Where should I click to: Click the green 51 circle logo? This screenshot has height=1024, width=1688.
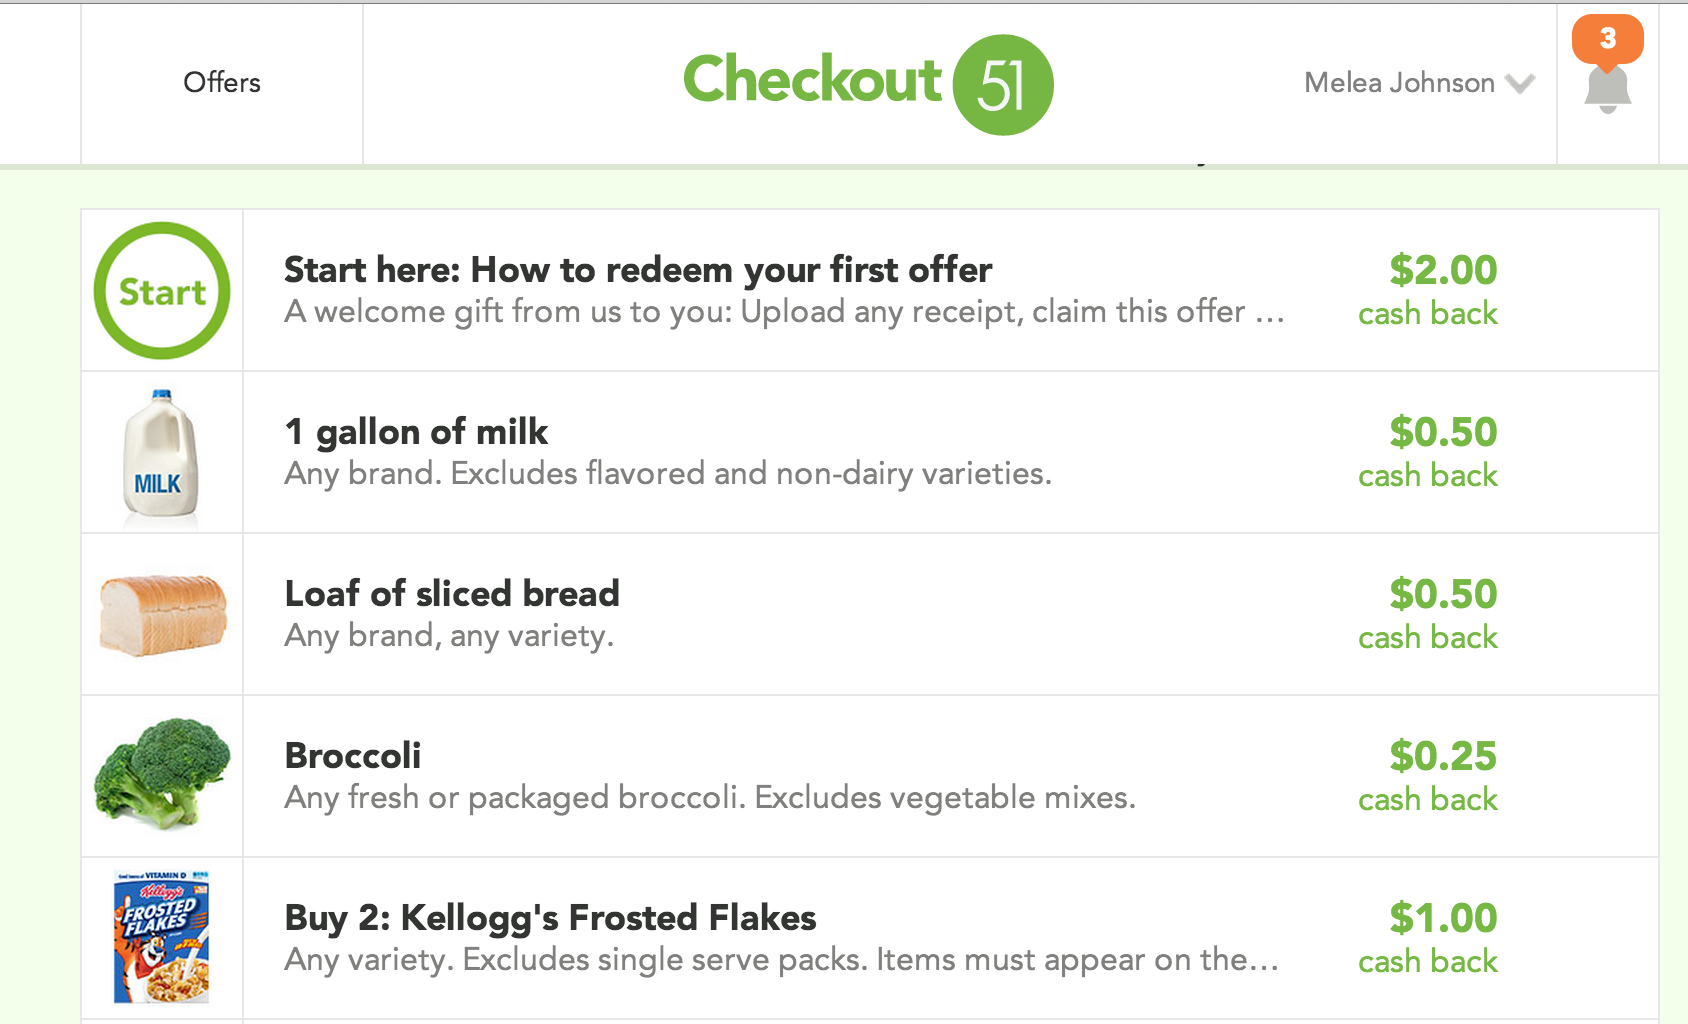click(1003, 85)
